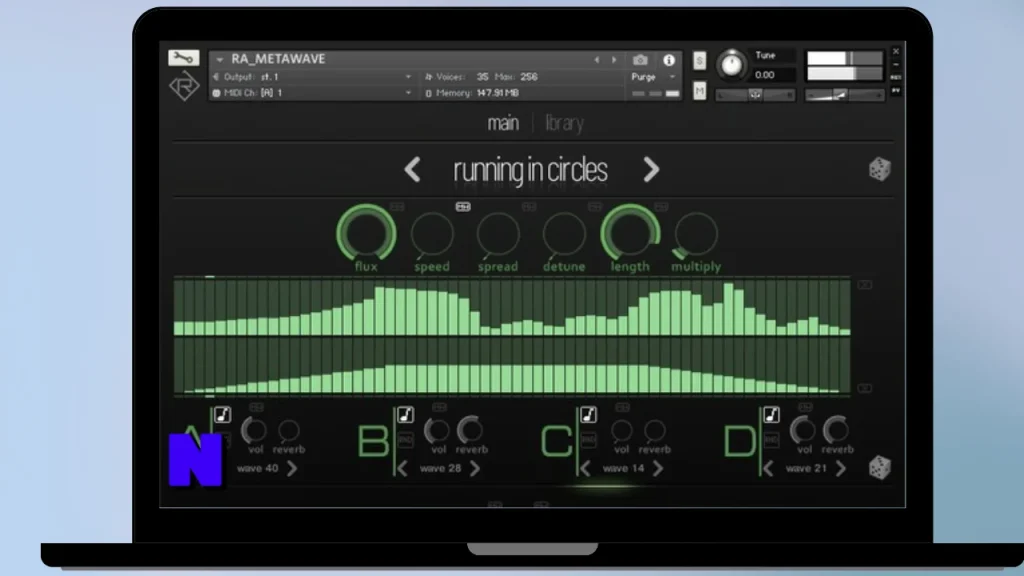
Task: Click the Rigid Audio diamond logo
Action: click(184, 86)
